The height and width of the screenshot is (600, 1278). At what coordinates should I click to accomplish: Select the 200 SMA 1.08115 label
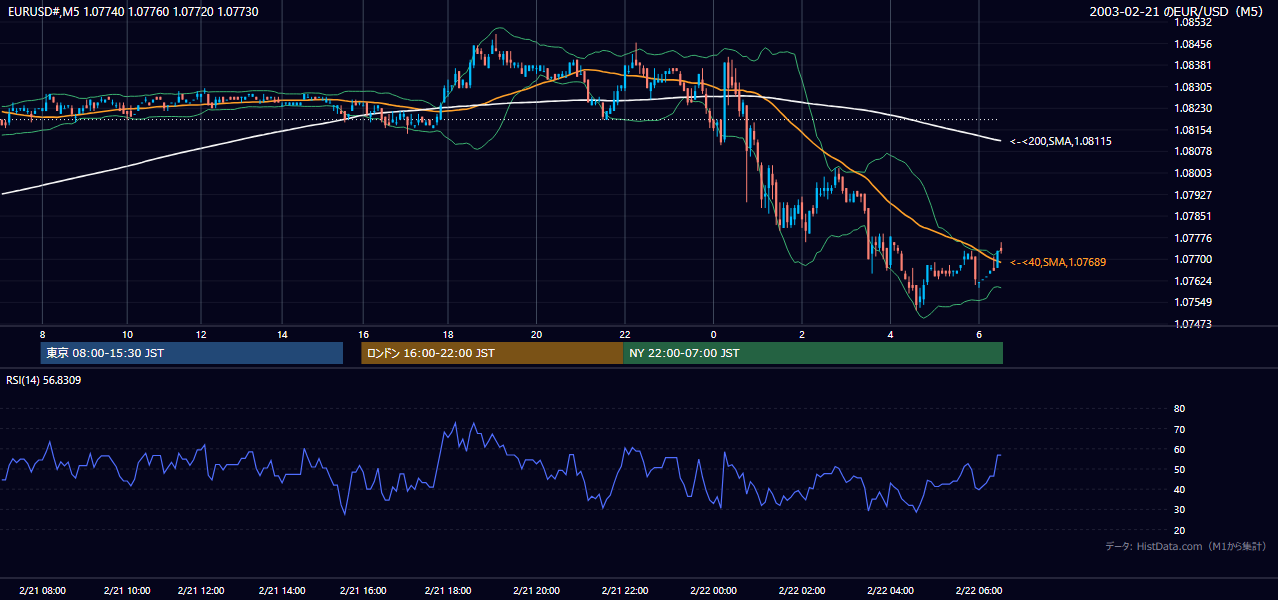coord(1060,142)
